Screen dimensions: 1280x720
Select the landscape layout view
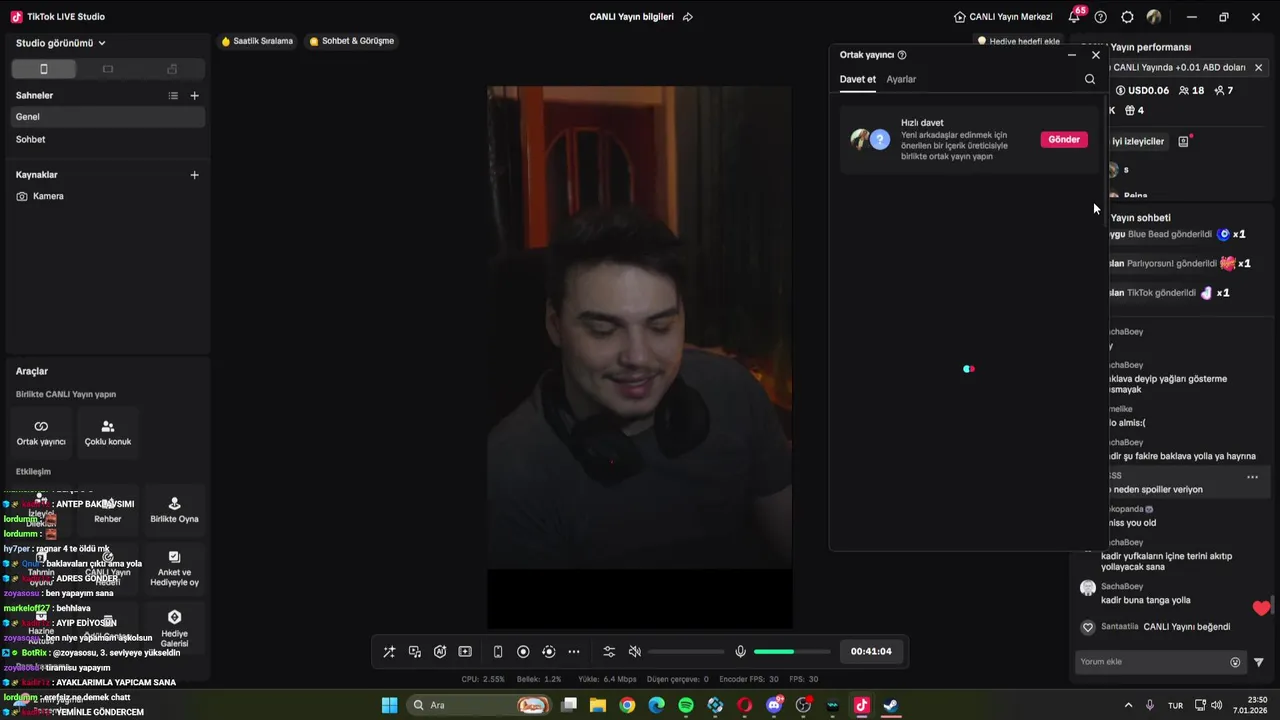tap(108, 69)
